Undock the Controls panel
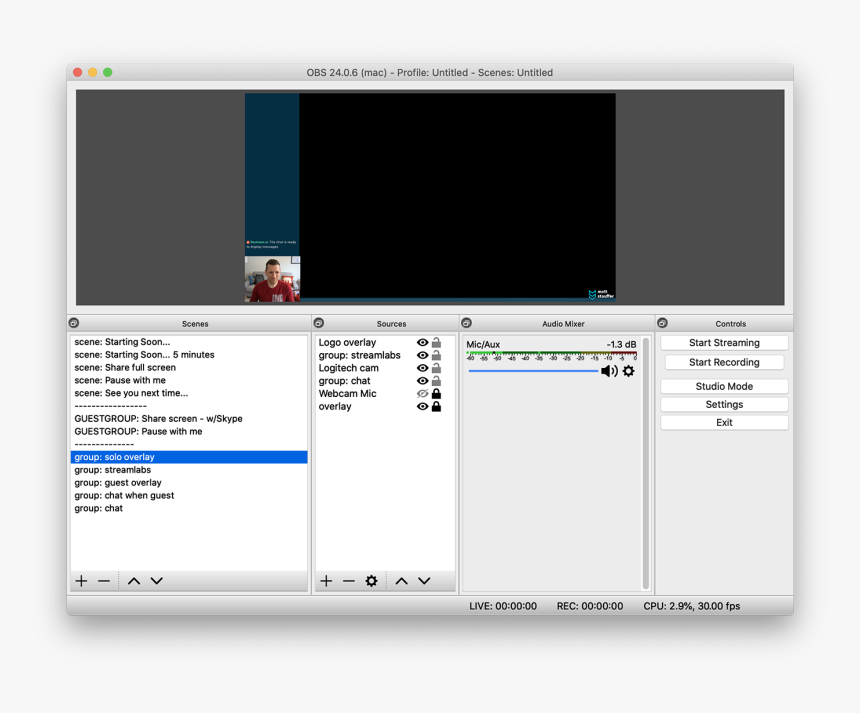 point(662,323)
